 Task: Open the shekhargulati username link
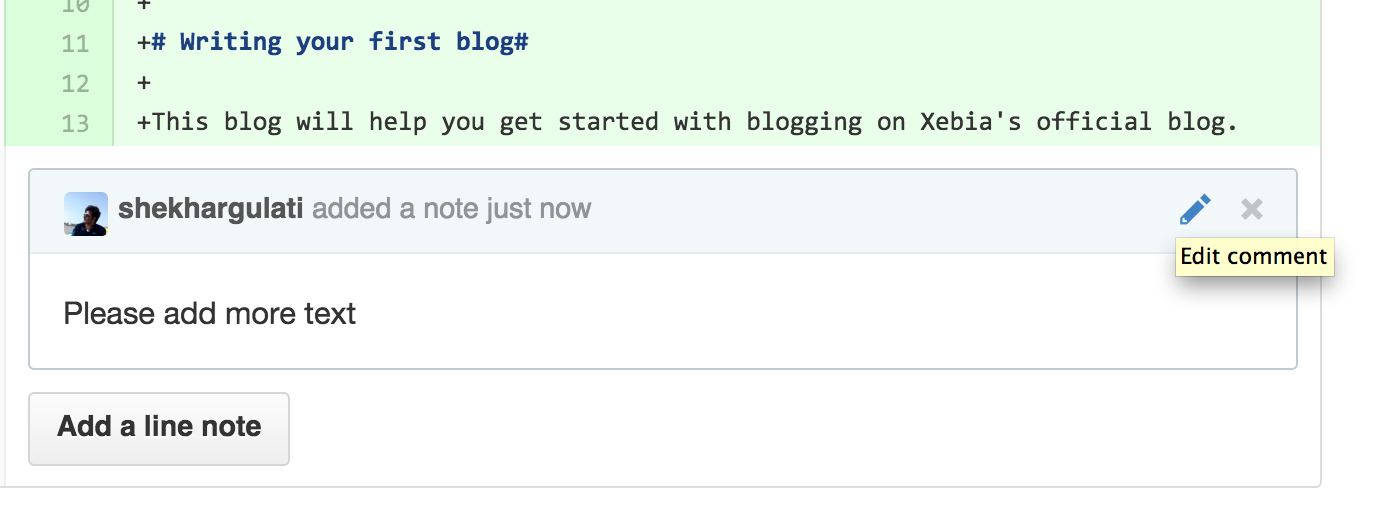[210, 209]
